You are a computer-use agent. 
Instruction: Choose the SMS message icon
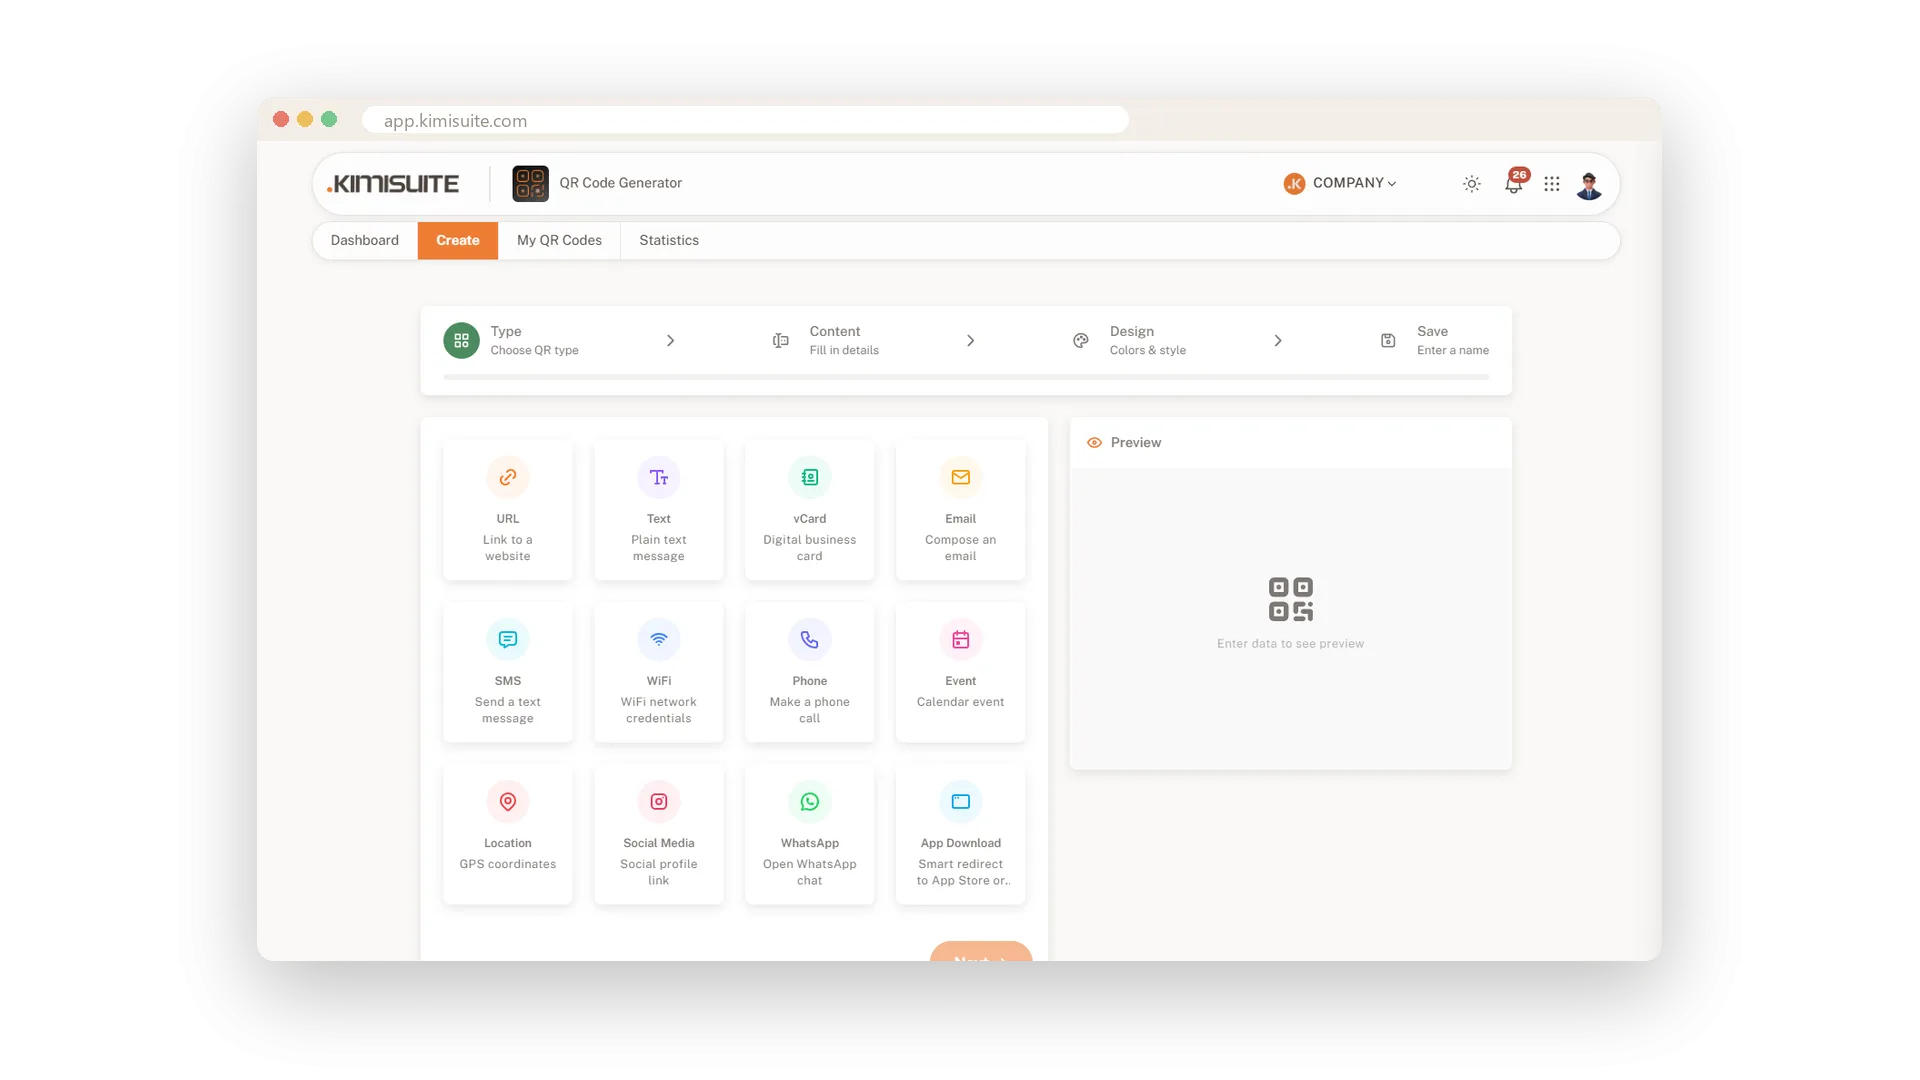tap(508, 639)
